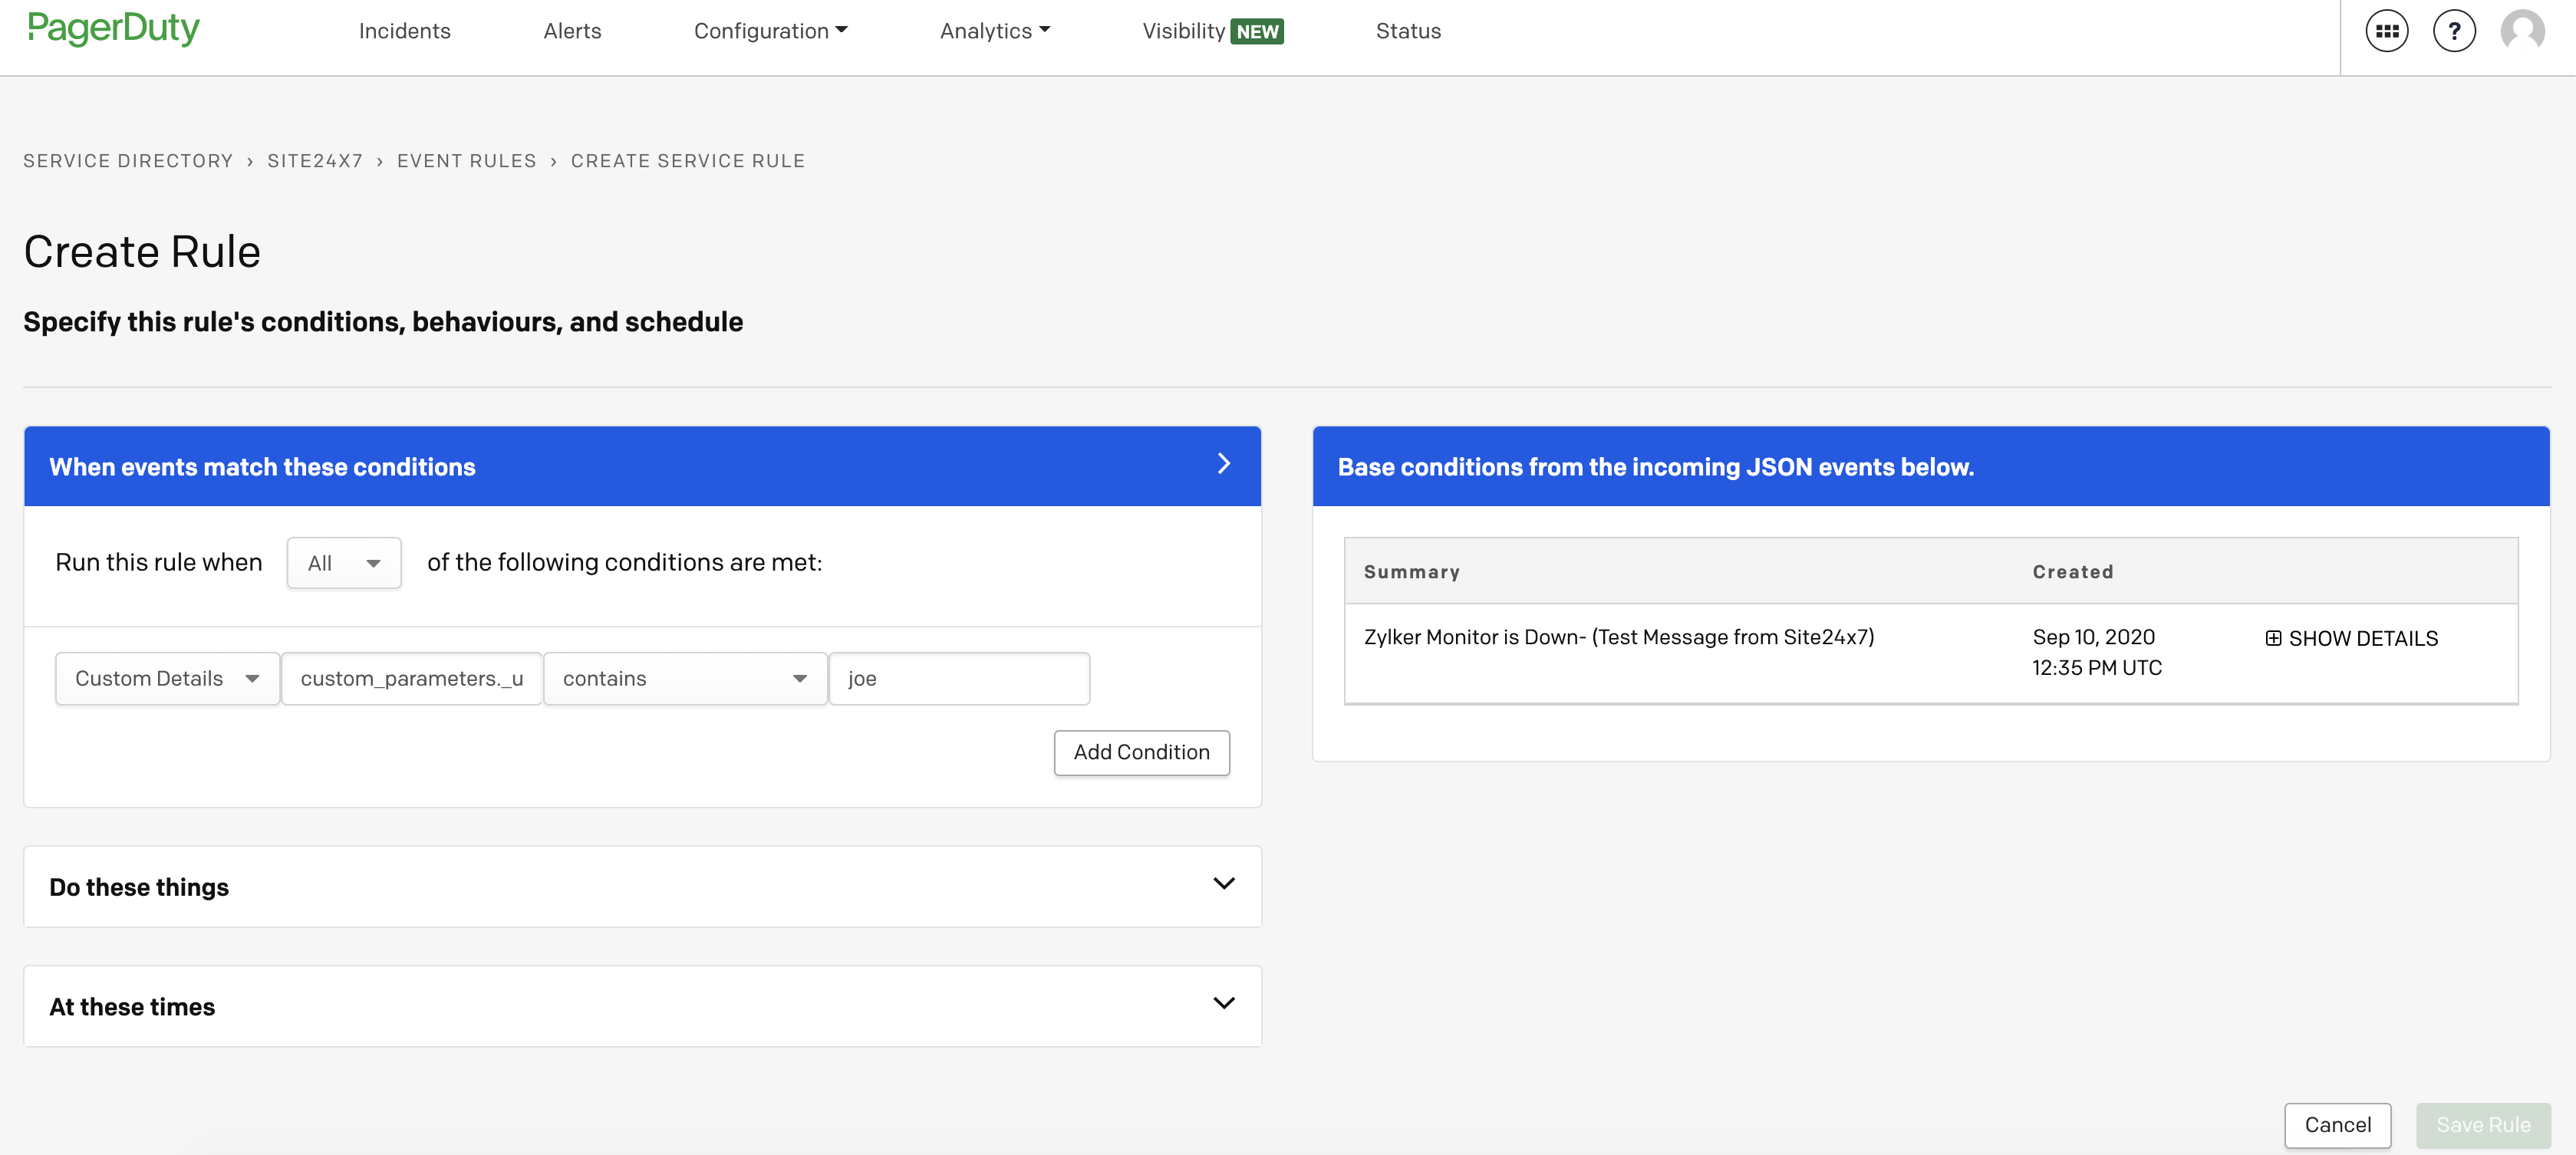The image size is (2576, 1155).
Task: Open help via the question mark icon
Action: [2455, 30]
